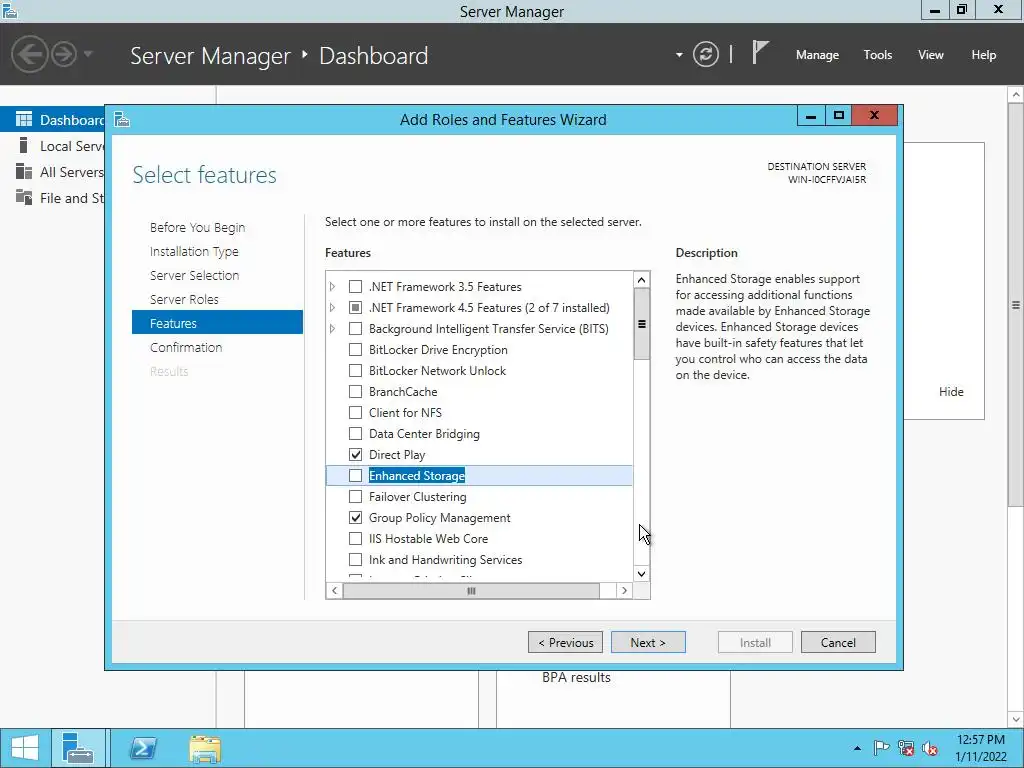The image size is (1024, 768).
Task: Click features list scroll up arrow
Action: [641, 280]
